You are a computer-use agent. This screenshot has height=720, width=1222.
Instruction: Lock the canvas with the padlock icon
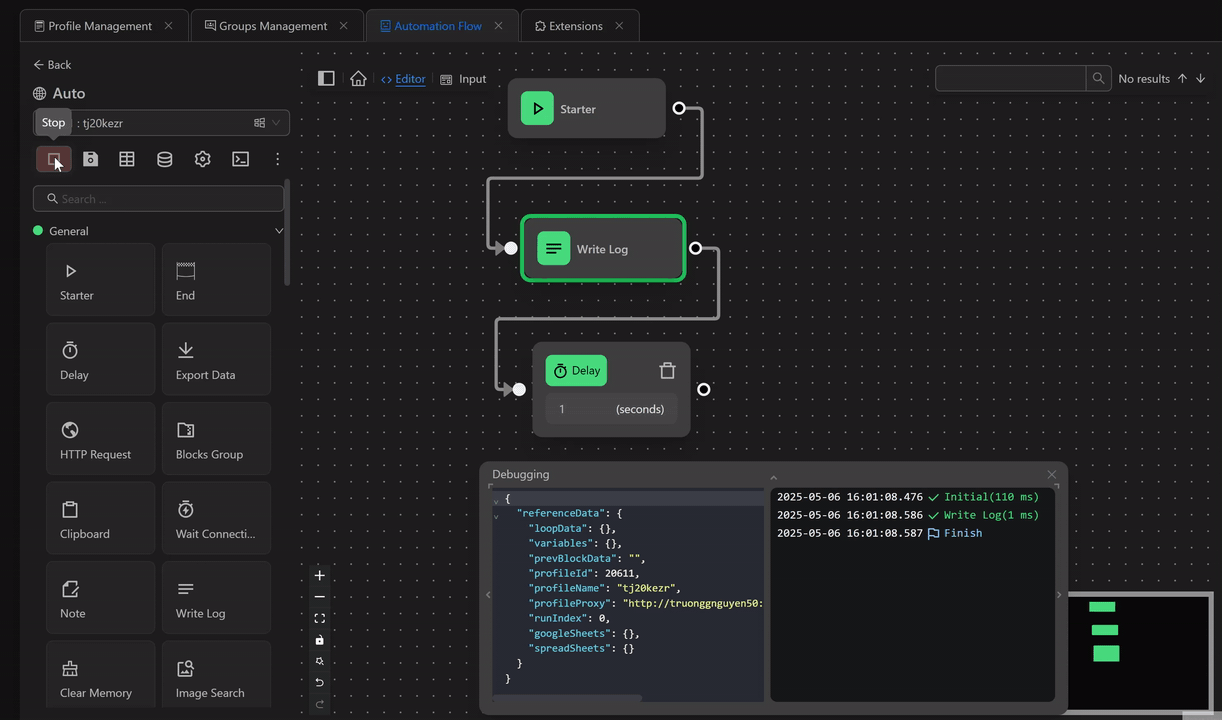319,640
